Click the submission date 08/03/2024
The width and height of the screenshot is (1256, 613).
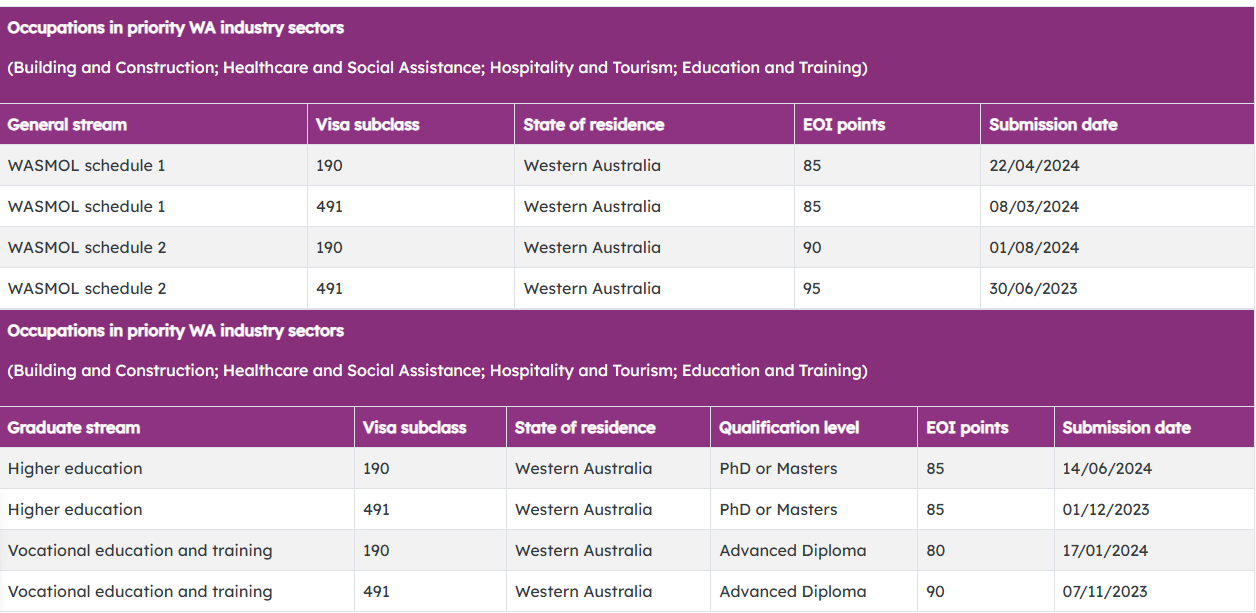coord(1034,207)
